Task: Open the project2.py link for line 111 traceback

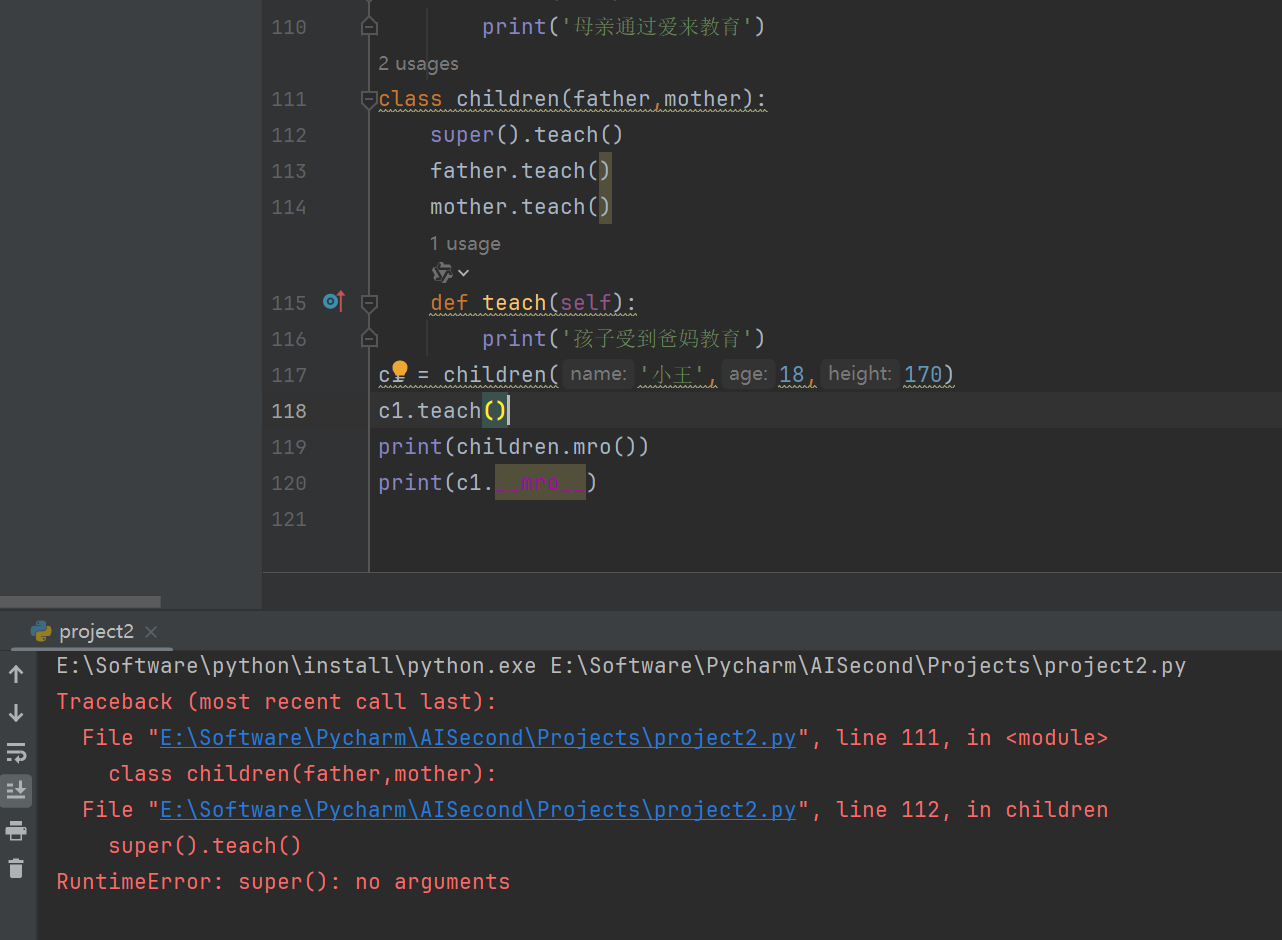Action: [478, 738]
